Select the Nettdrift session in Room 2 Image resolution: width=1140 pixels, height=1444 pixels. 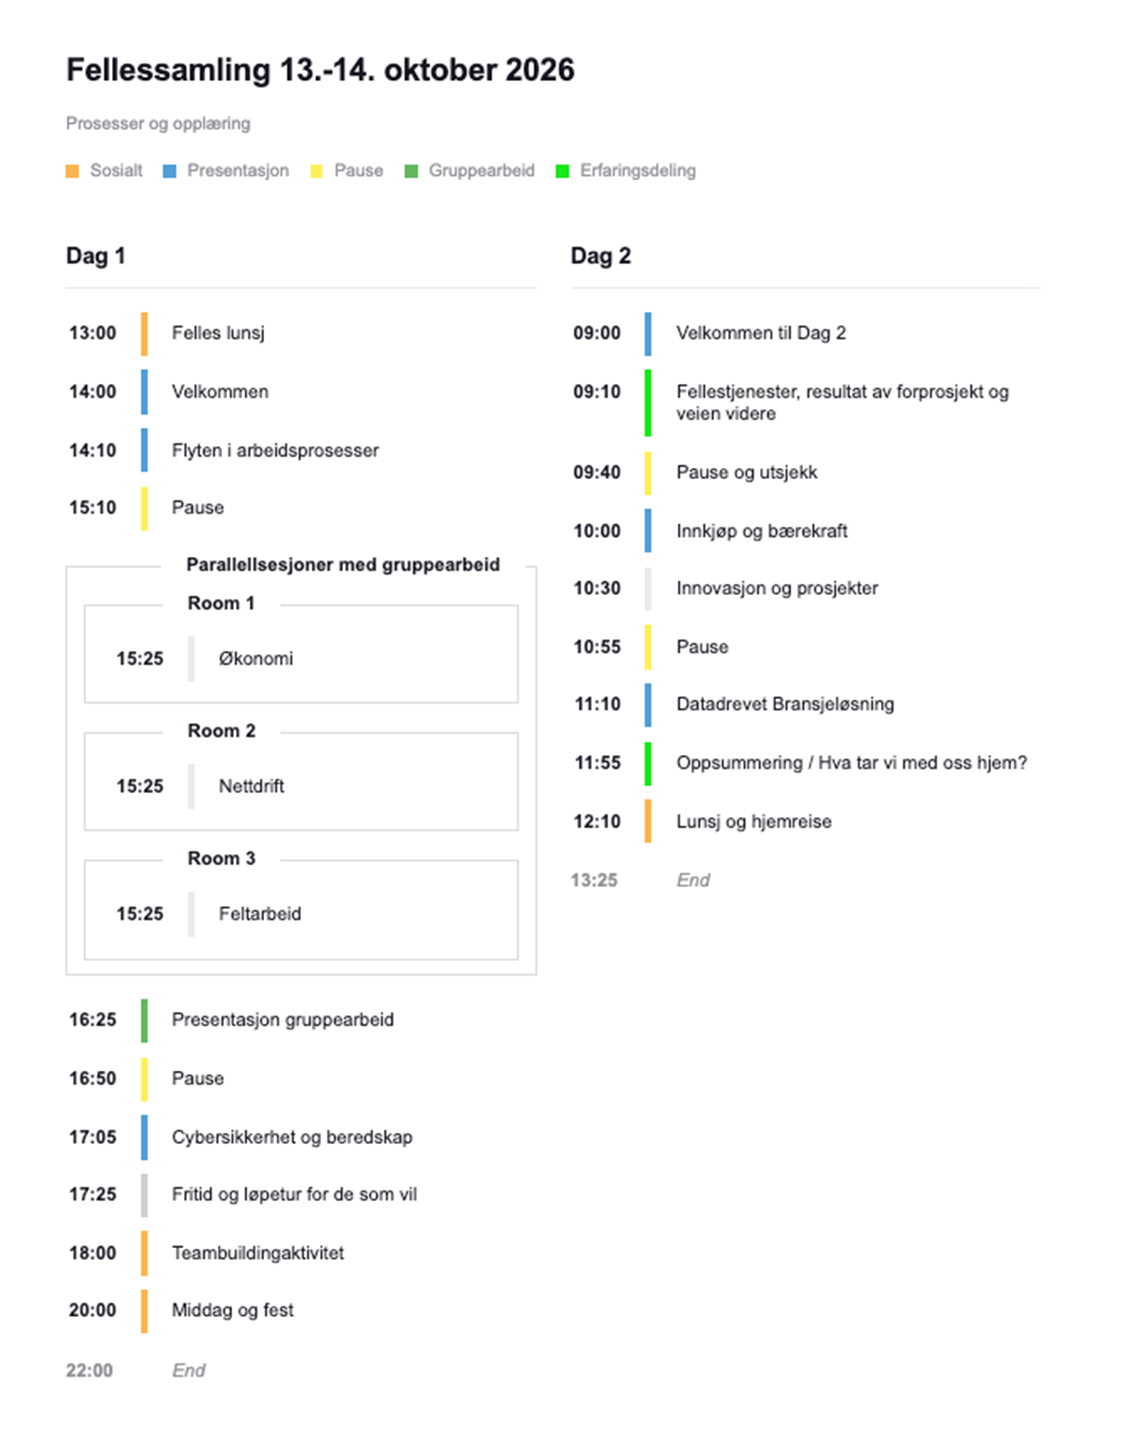pyautogui.click(x=251, y=786)
